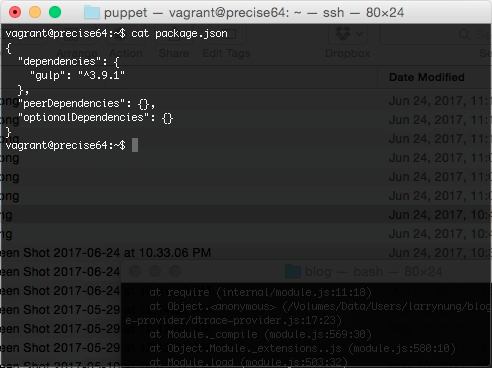Screen dimensions: 492x368
Task: Click the "gulp" dependency line in output
Action: (77, 75)
